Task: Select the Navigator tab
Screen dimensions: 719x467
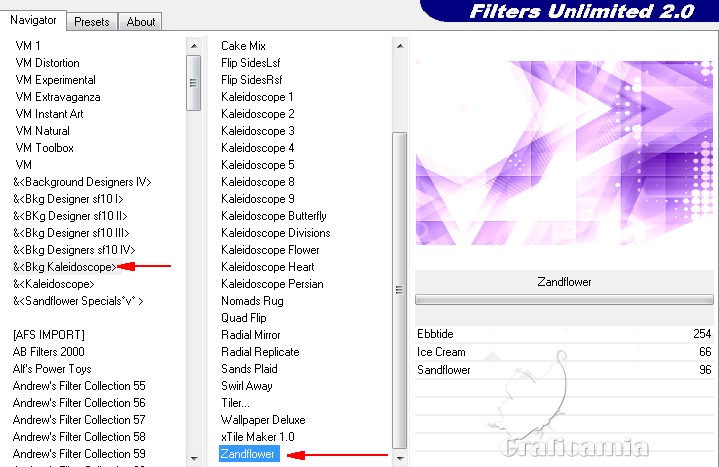Action: pos(33,20)
